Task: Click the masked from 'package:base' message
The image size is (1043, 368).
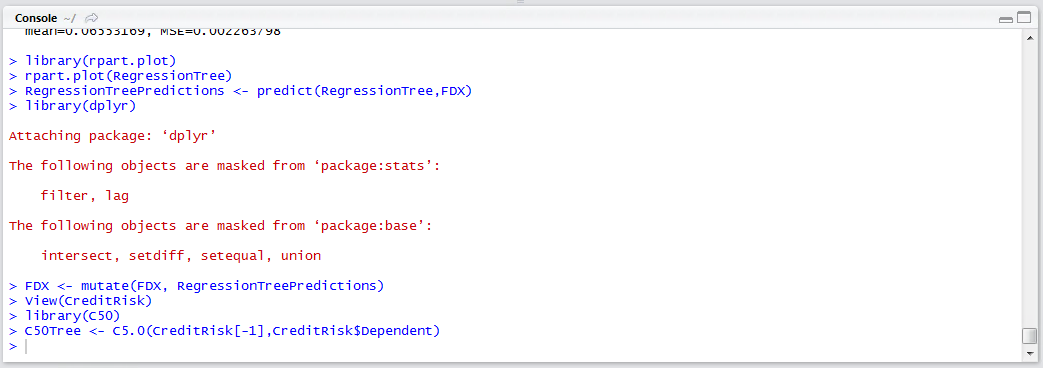Action: [221, 226]
